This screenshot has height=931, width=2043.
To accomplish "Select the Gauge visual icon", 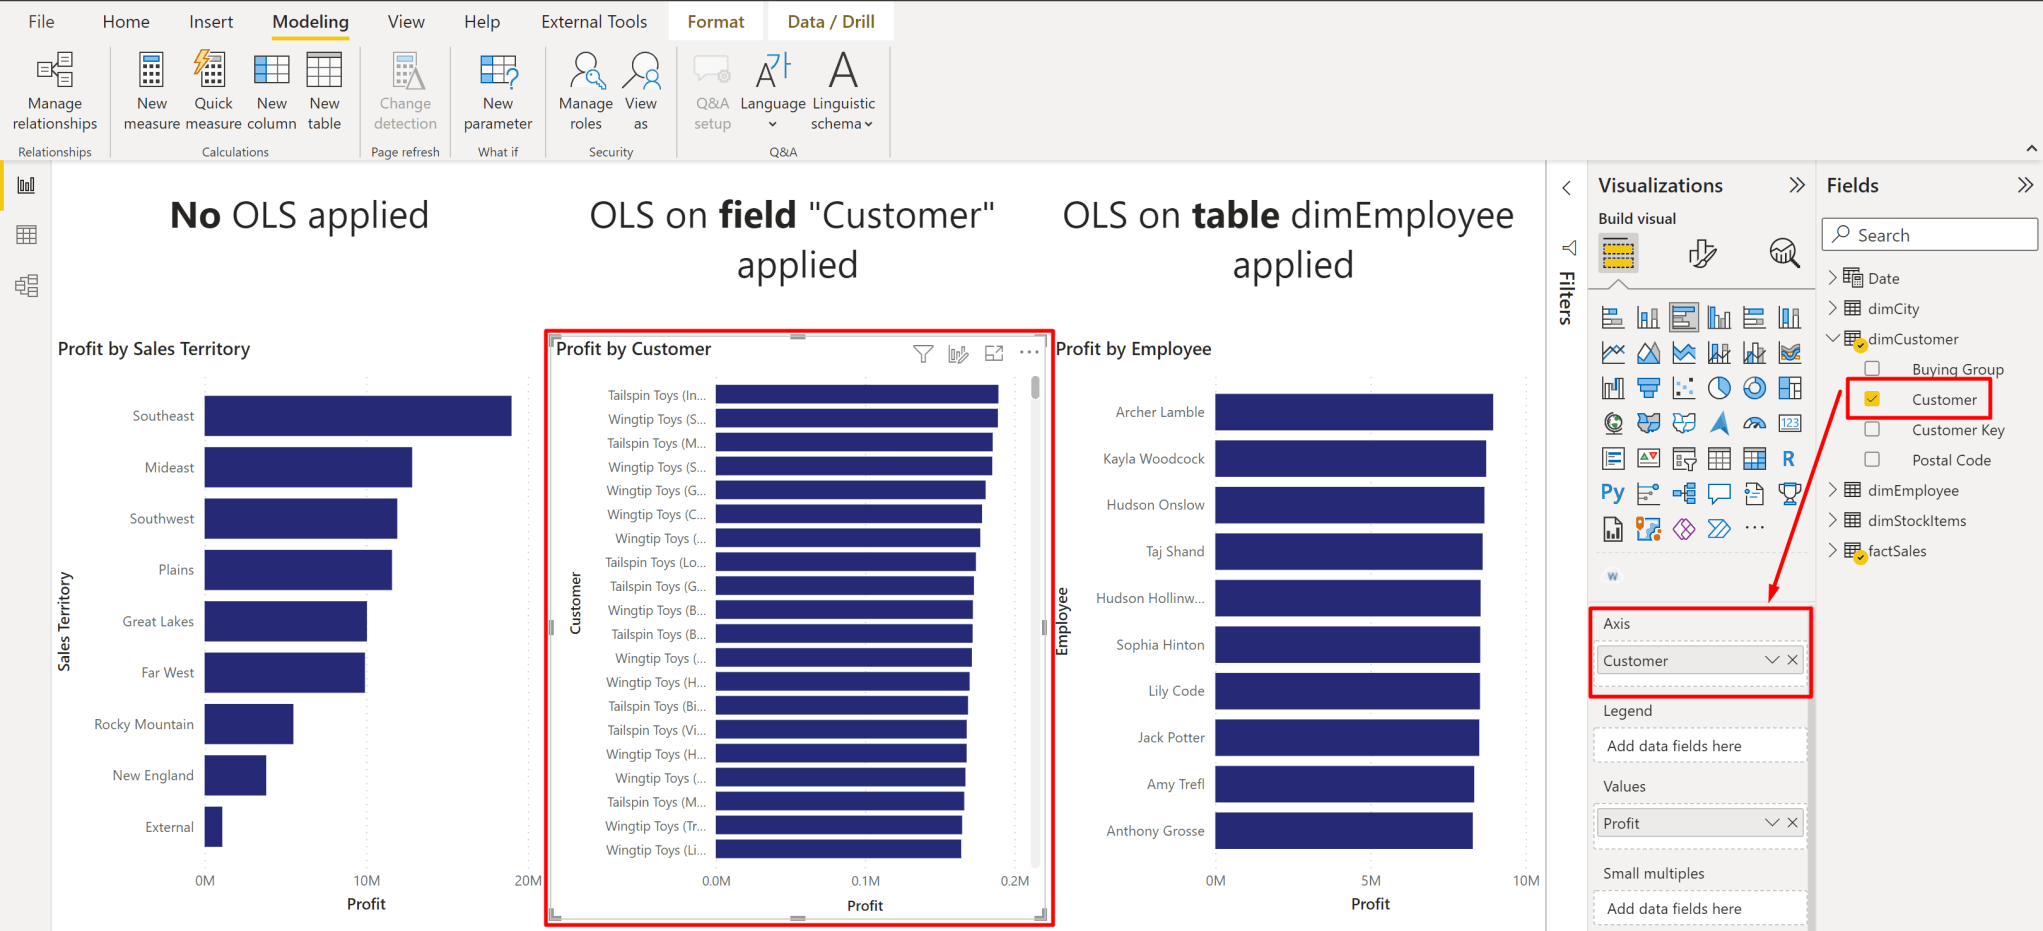I will click(x=1754, y=423).
